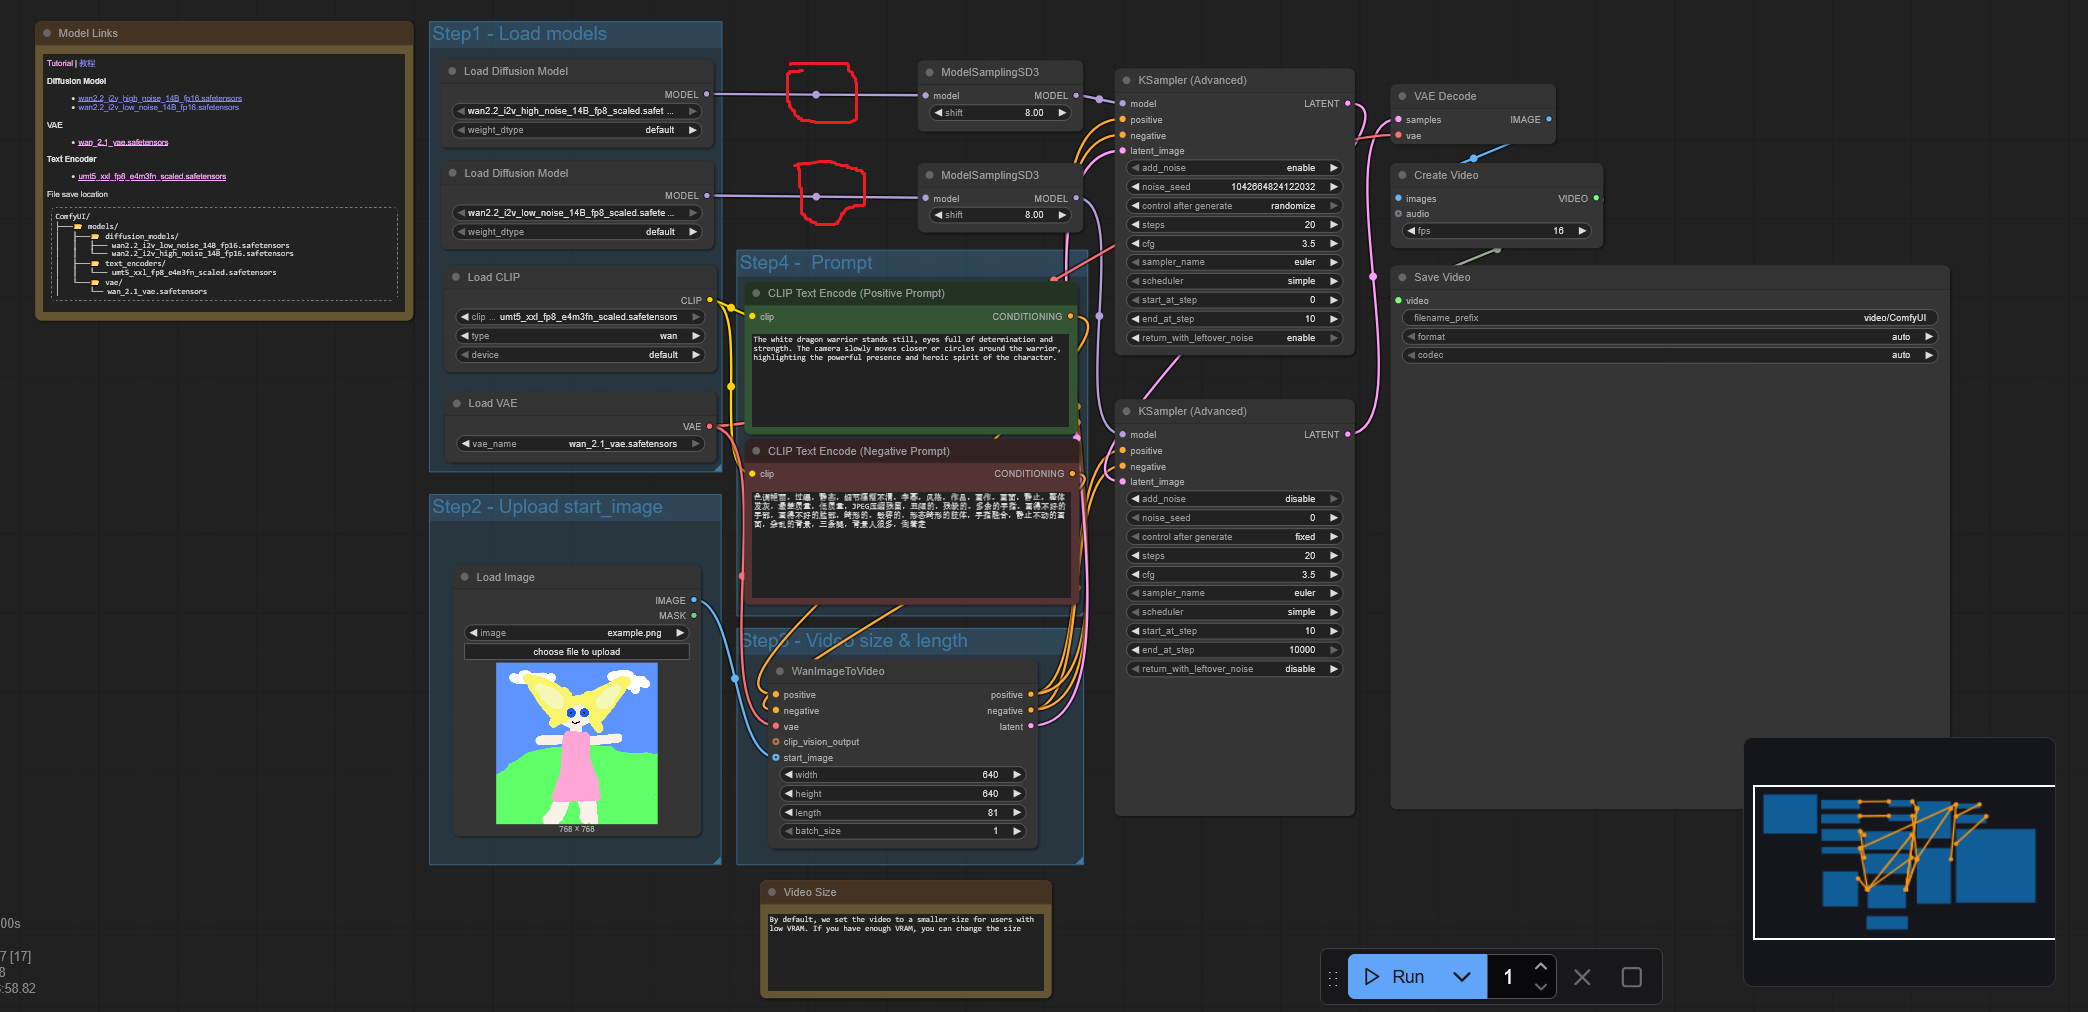Click the filename_prefix field video/ComfyUI
The width and height of the screenshot is (2088, 1012).
point(1670,318)
